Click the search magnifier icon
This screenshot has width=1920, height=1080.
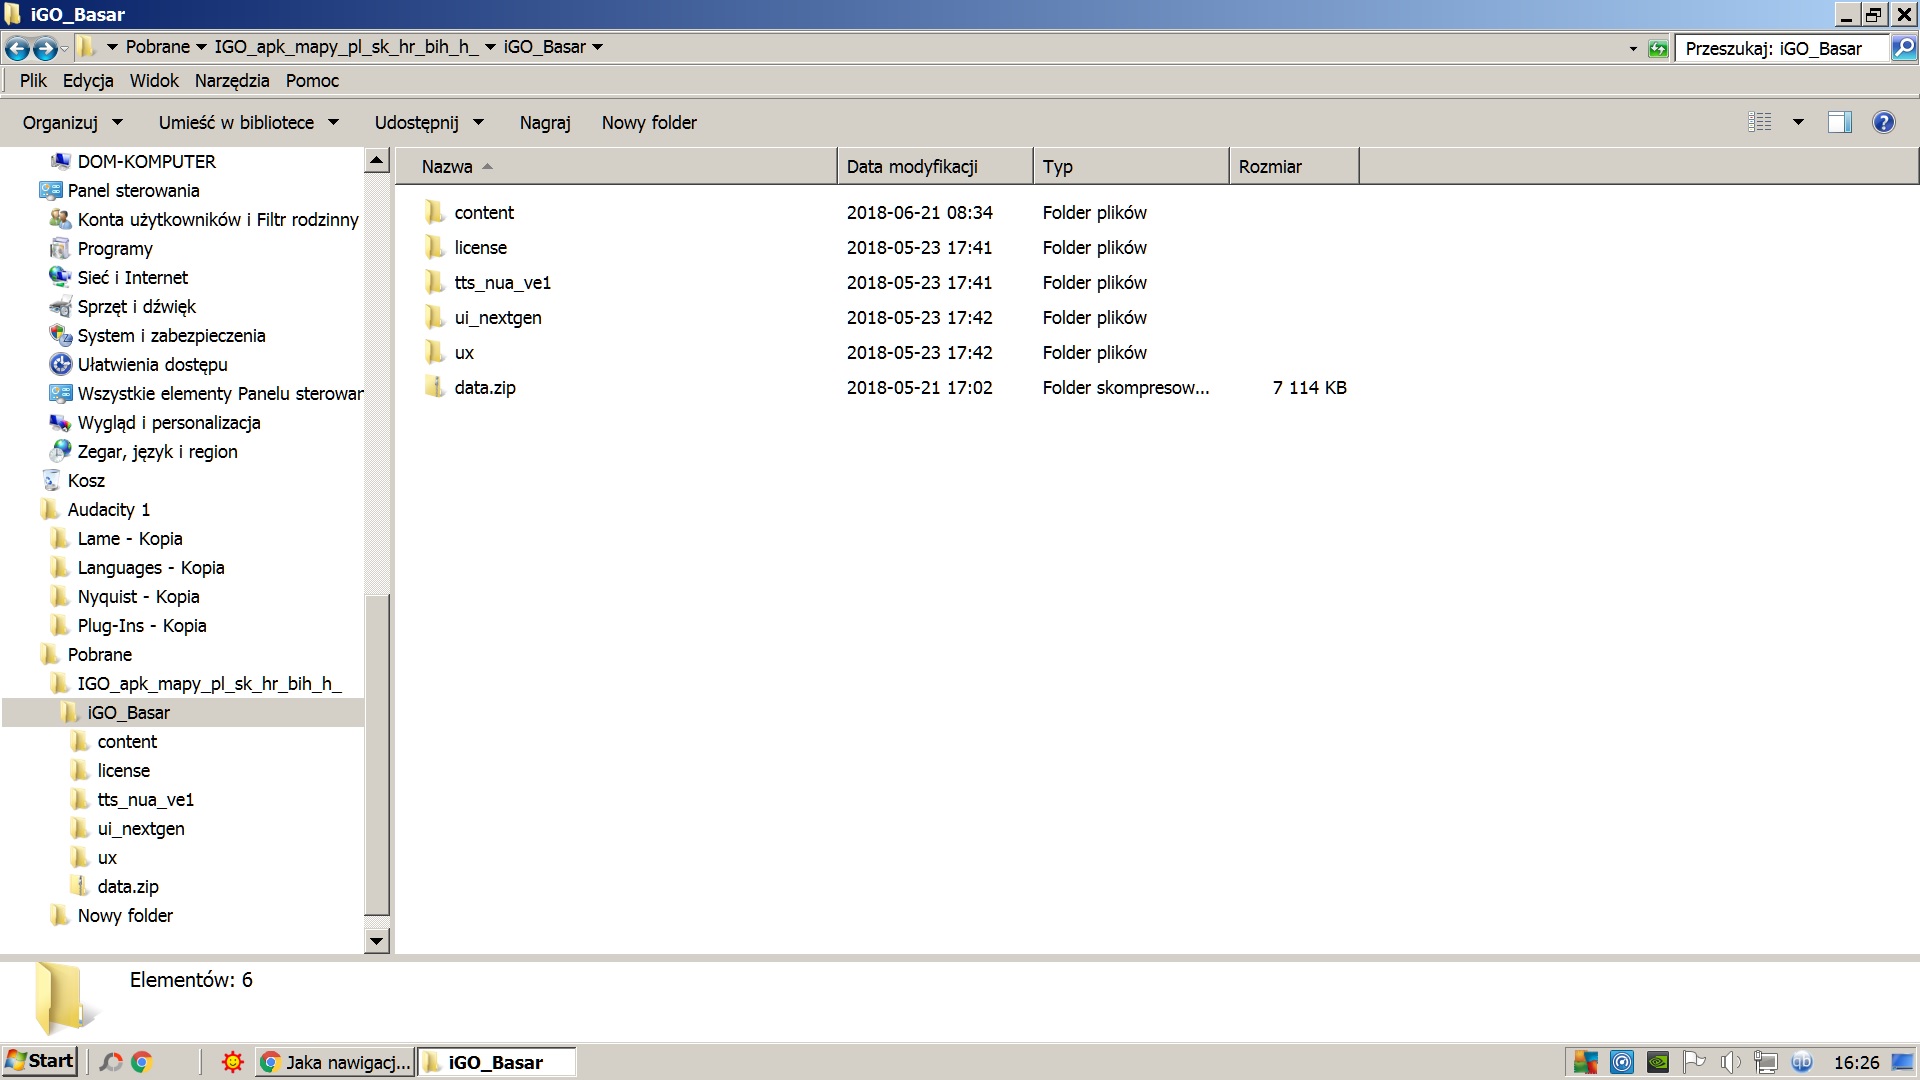[x=1904, y=48]
